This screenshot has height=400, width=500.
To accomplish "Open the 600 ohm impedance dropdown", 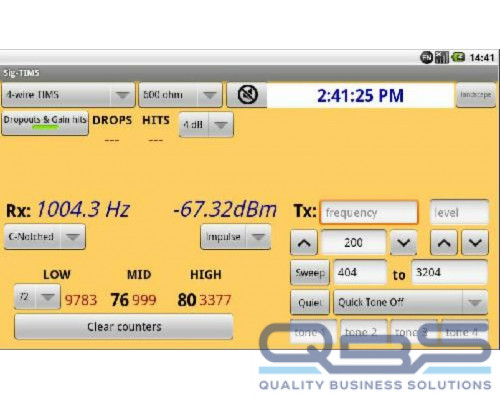I will (180, 95).
